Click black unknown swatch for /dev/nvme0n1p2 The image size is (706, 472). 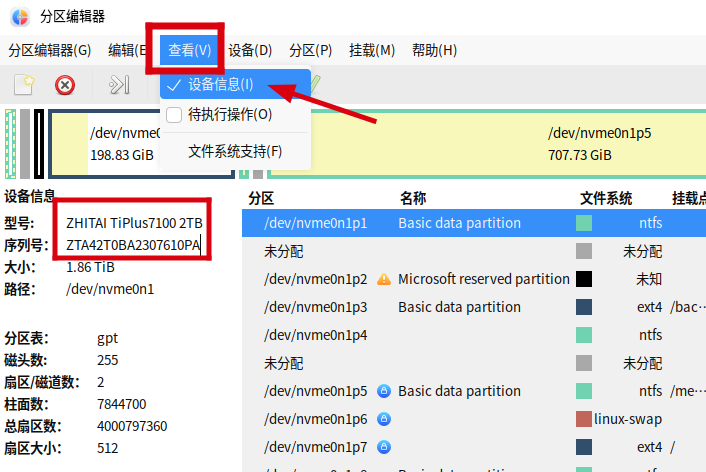[x=584, y=279]
